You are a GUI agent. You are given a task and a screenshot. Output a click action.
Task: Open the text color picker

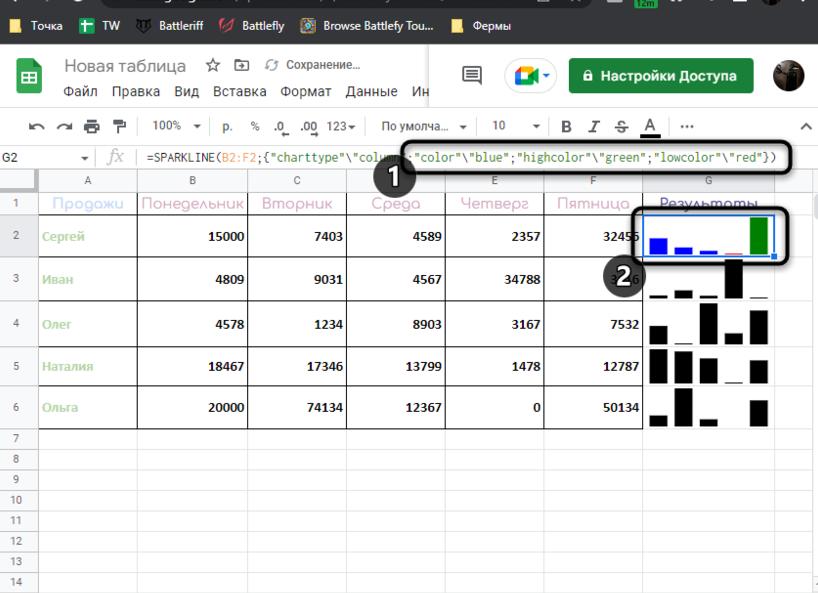650,126
